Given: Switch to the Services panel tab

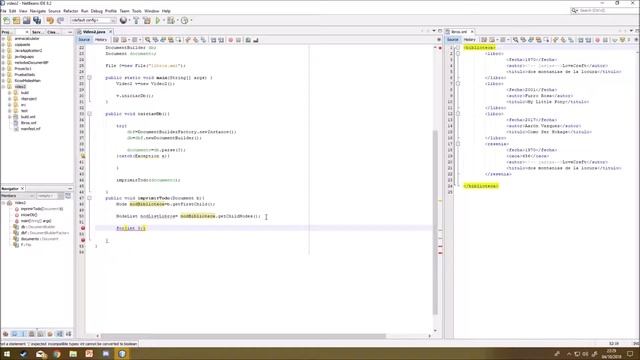Looking at the screenshot, I should point(37,32).
